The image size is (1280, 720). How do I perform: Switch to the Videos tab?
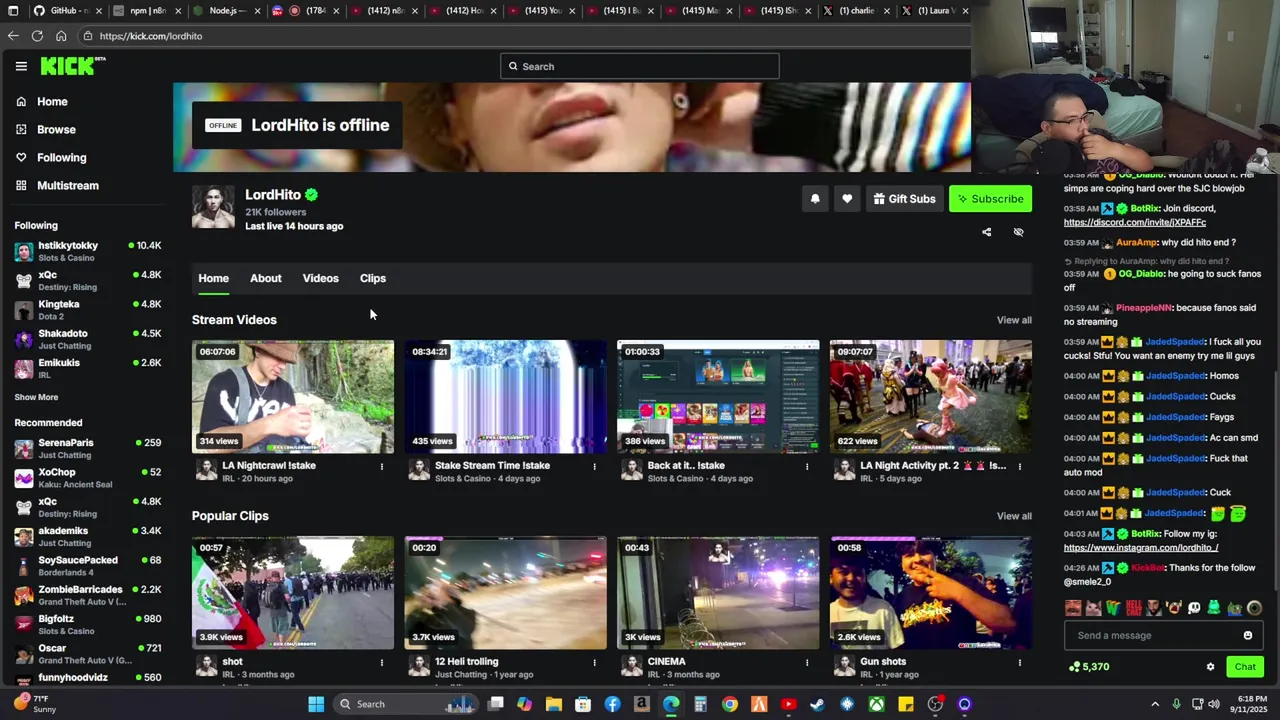(321, 278)
